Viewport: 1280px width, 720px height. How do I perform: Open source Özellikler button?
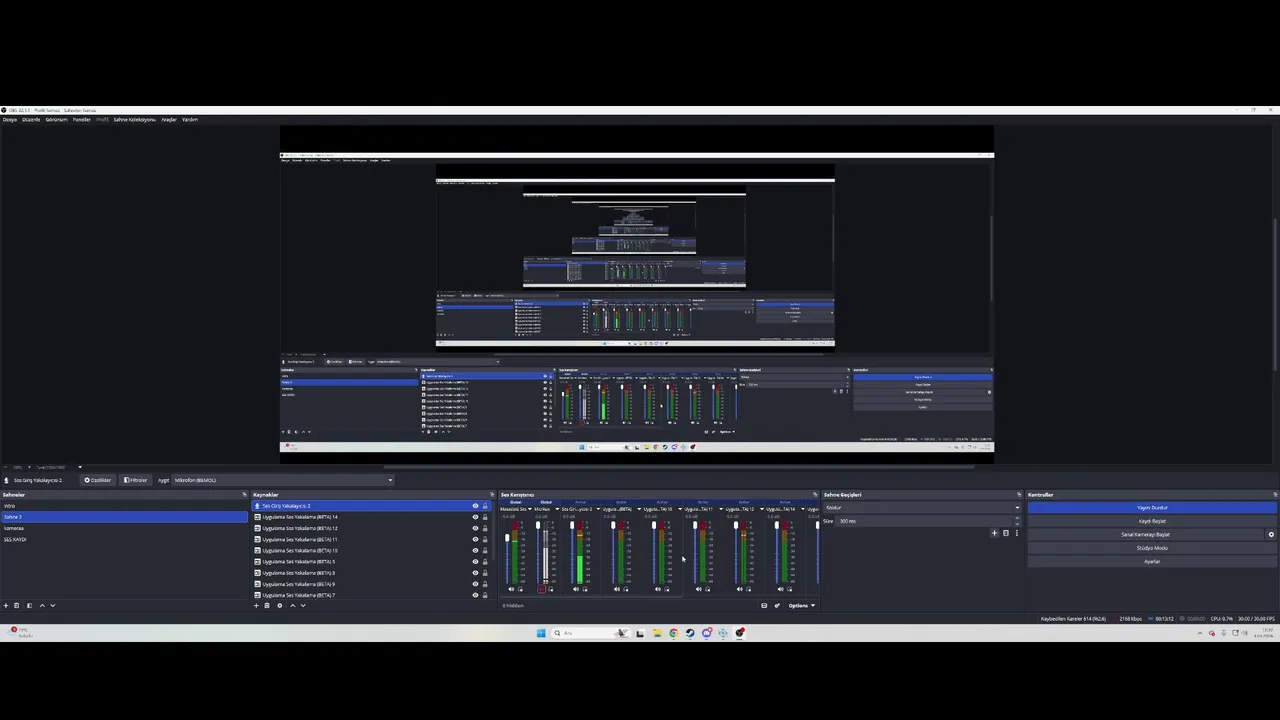pyautogui.click(x=98, y=480)
